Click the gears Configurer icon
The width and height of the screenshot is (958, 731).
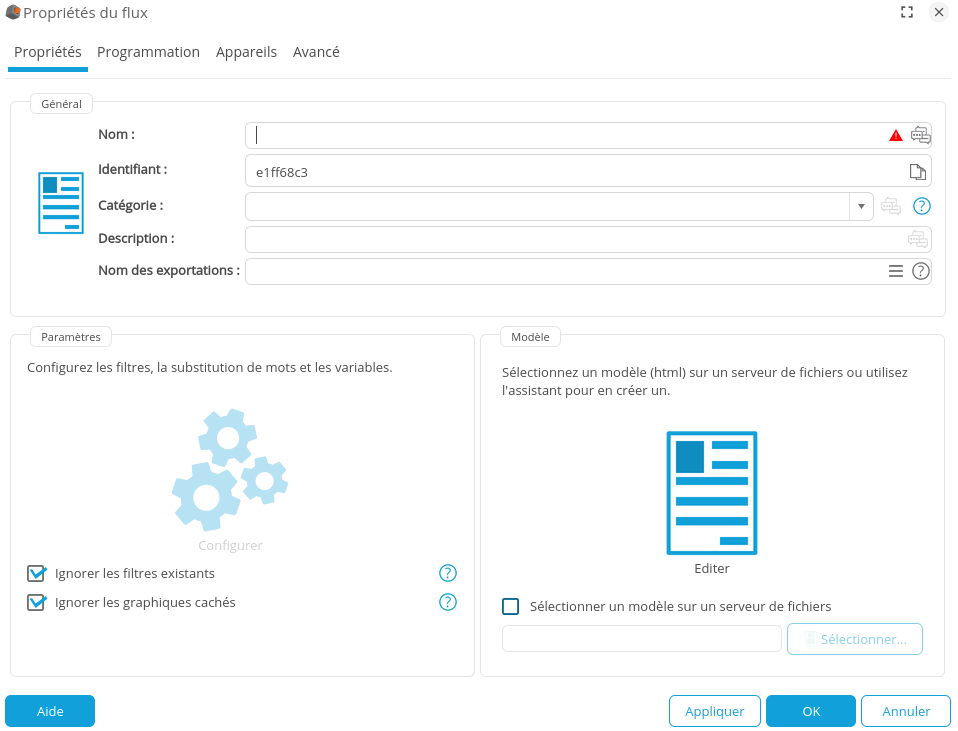[230, 470]
